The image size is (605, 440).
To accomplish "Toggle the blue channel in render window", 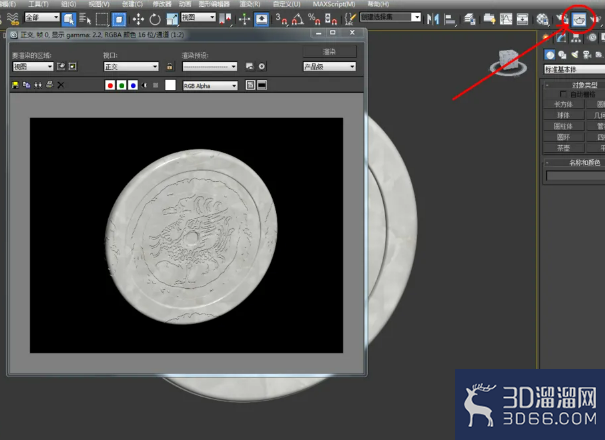I will [x=133, y=85].
